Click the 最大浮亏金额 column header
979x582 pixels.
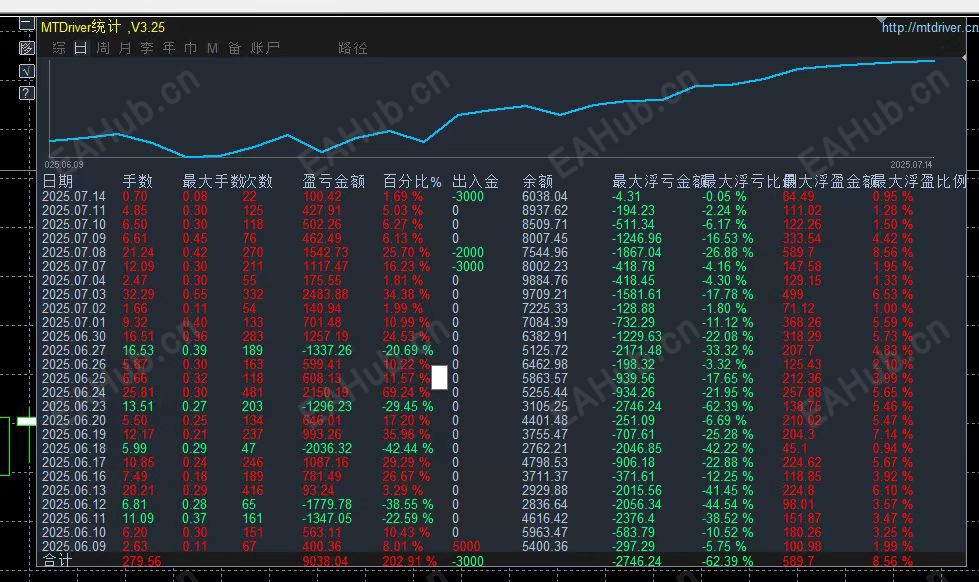658,181
